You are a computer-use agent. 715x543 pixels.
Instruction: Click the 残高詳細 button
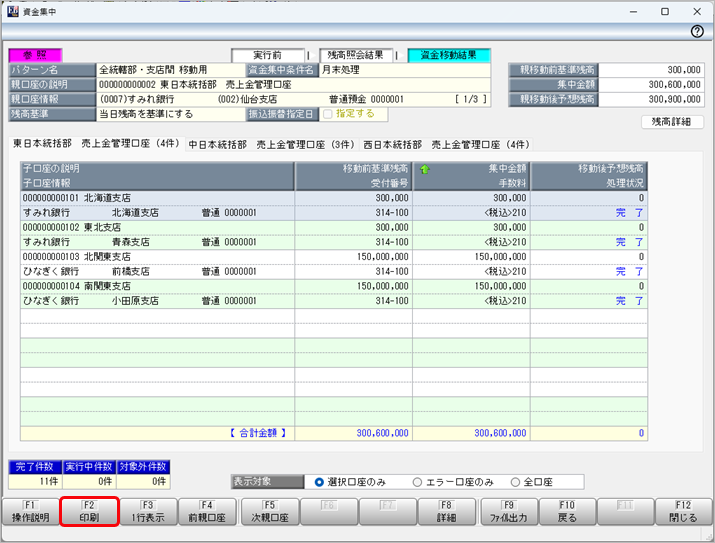click(x=672, y=122)
